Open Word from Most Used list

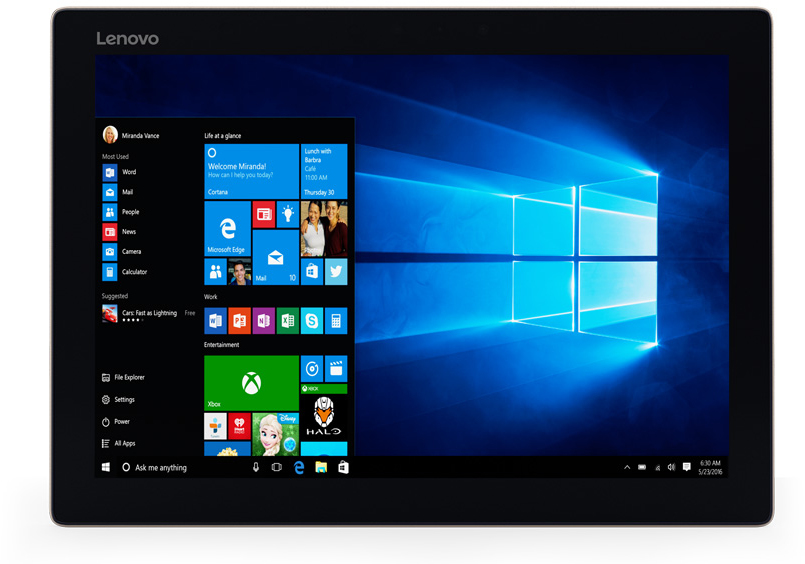tap(120, 172)
